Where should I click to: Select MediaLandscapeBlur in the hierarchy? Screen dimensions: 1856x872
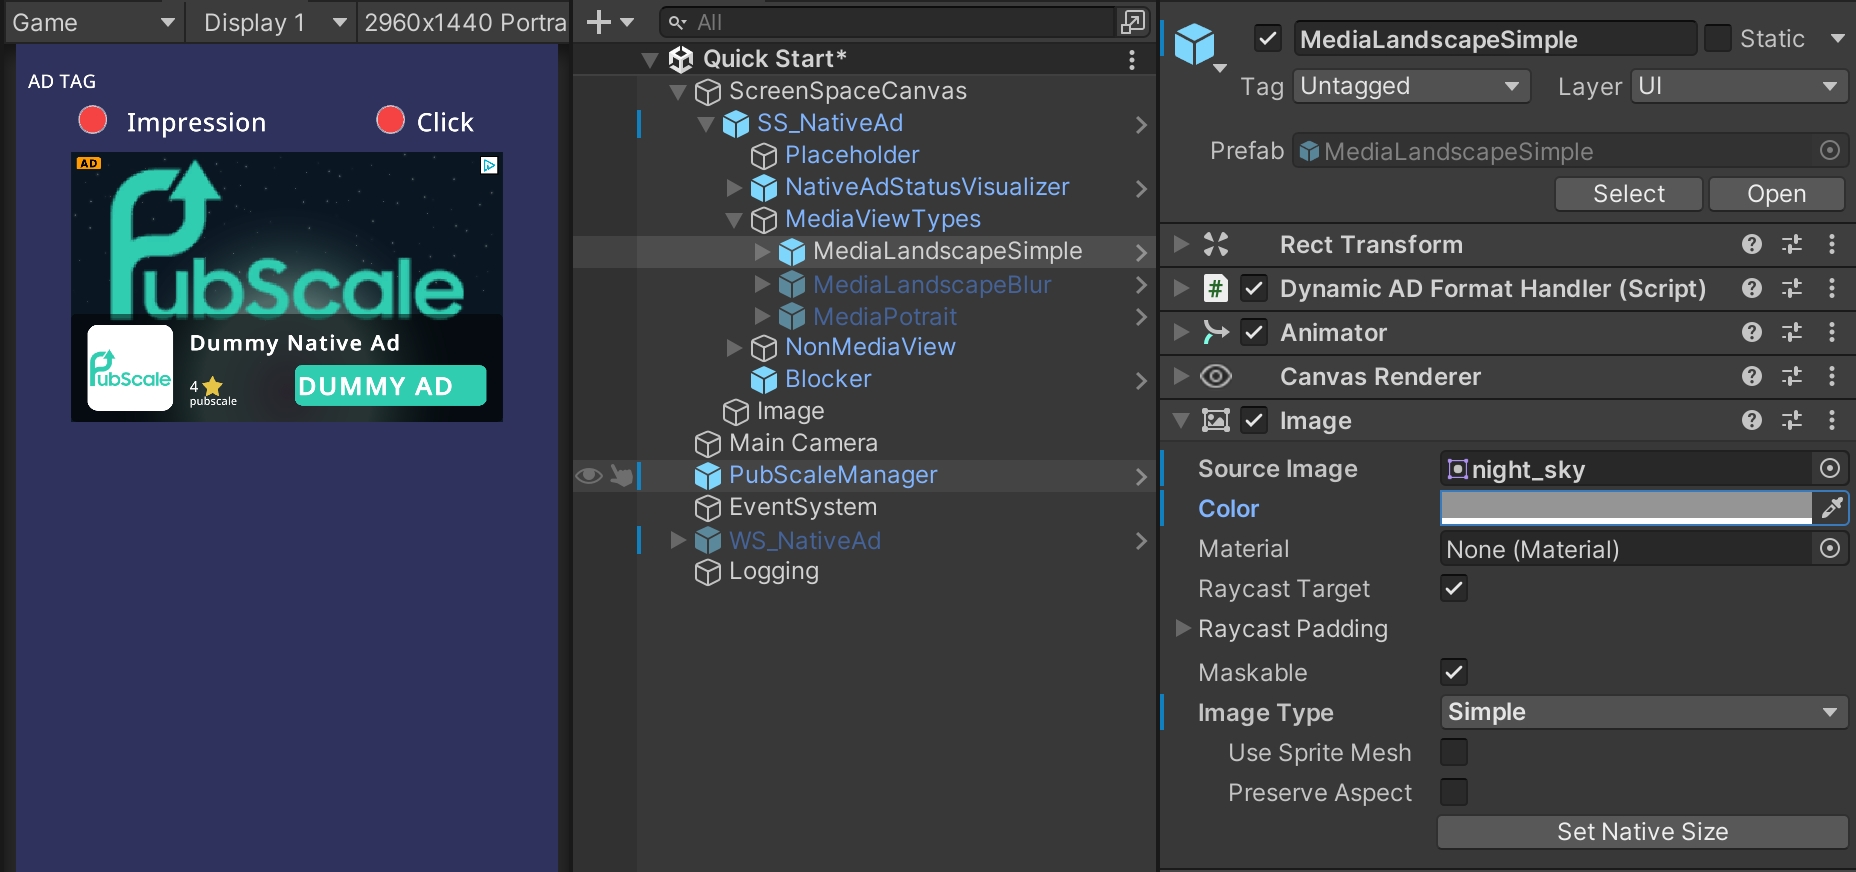pos(931,285)
